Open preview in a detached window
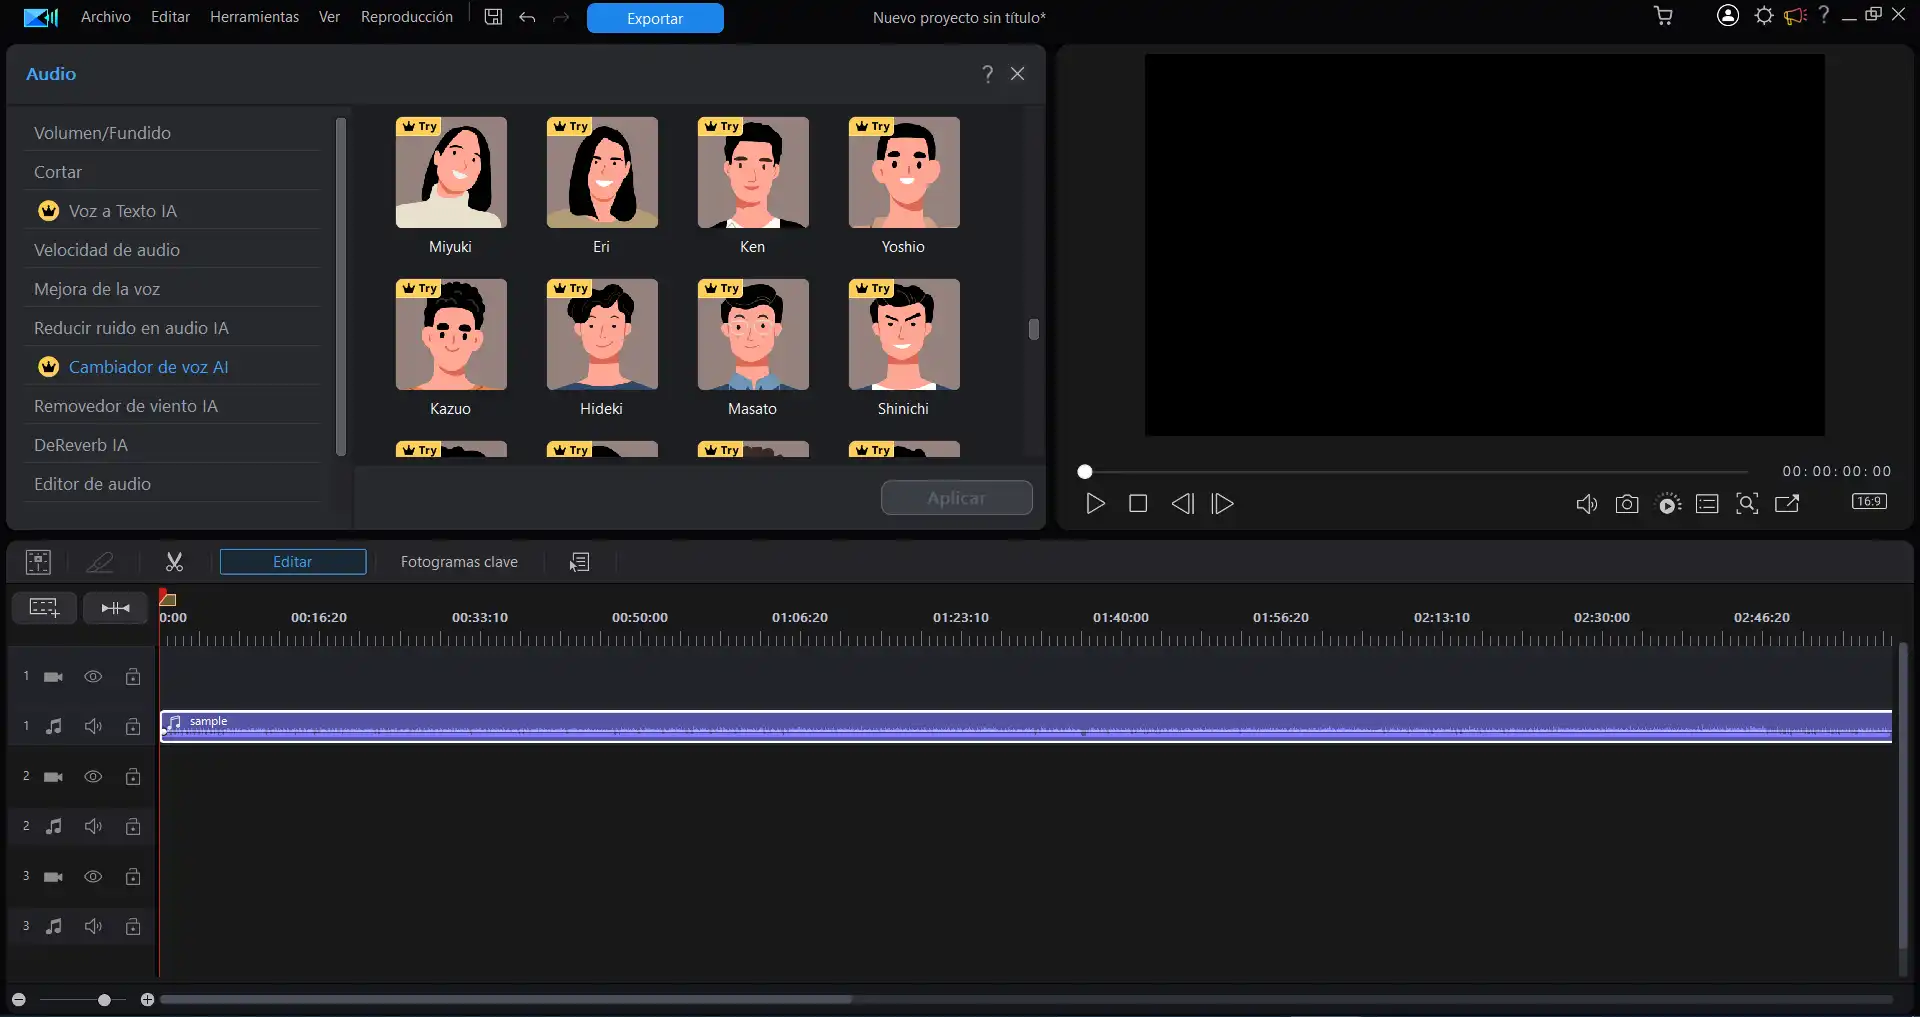The height and width of the screenshot is (1017, 1920). pos(1787,503)
